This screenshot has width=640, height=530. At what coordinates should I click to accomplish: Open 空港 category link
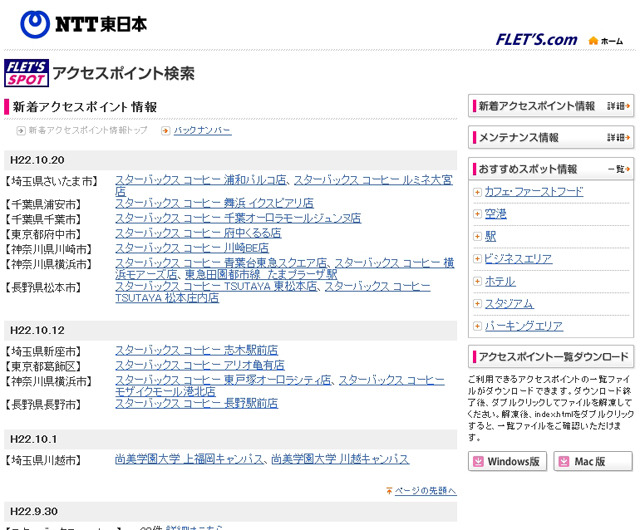(x=496, y=214)
